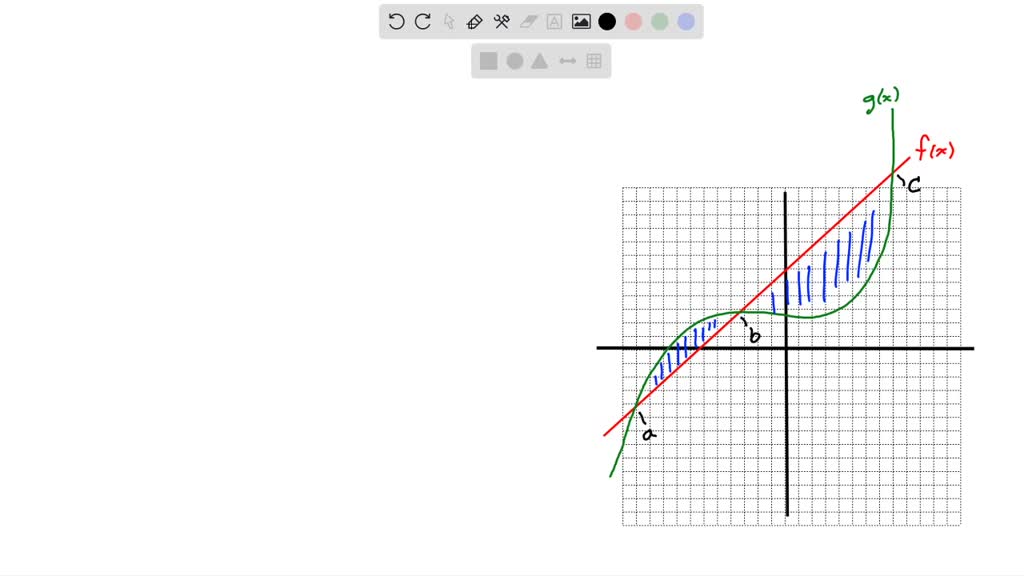Select the g(x) curve label
Image resolution: width=1024 pixels, height=576 pixels.
coord(879,99)
